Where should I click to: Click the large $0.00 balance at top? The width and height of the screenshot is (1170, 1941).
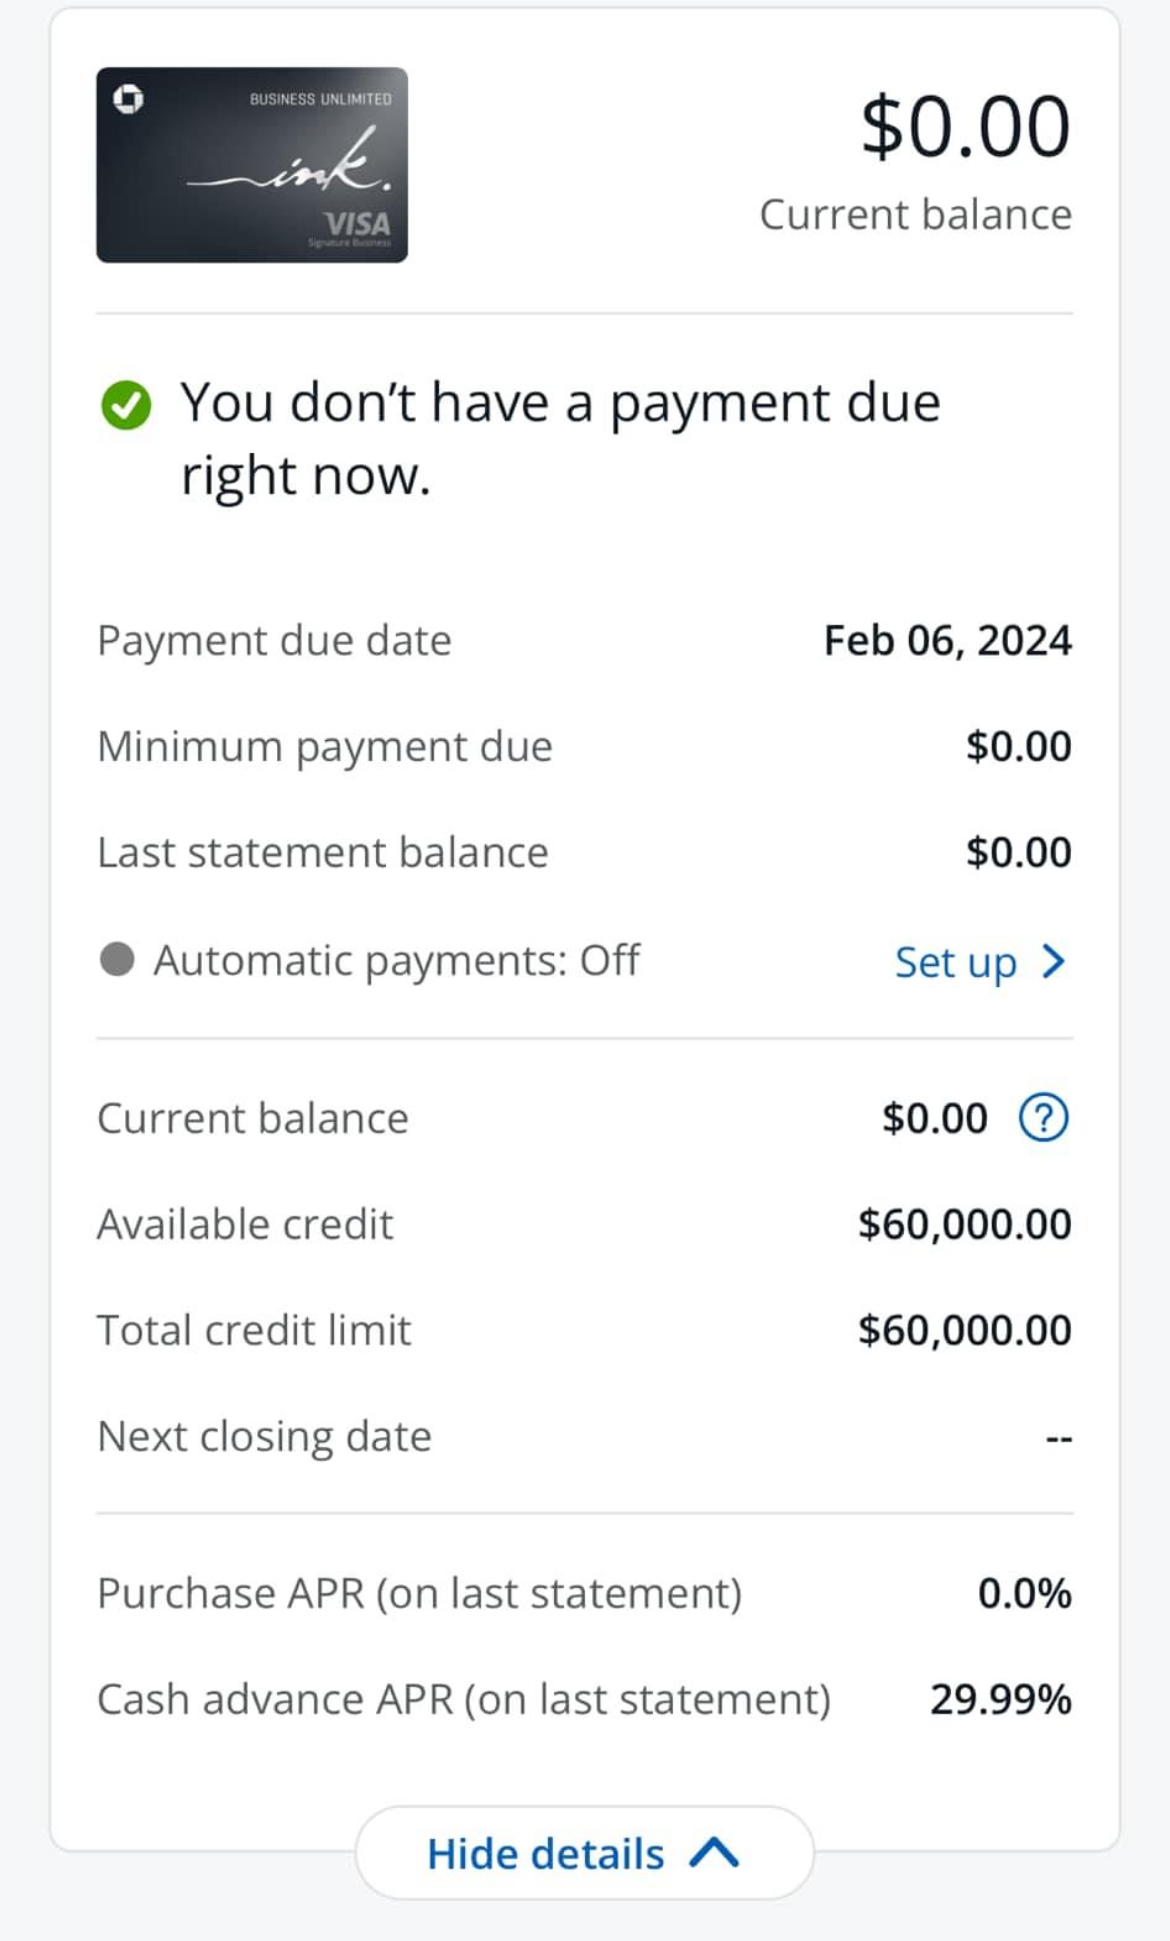pyautogui.click(x=965, y=126)
